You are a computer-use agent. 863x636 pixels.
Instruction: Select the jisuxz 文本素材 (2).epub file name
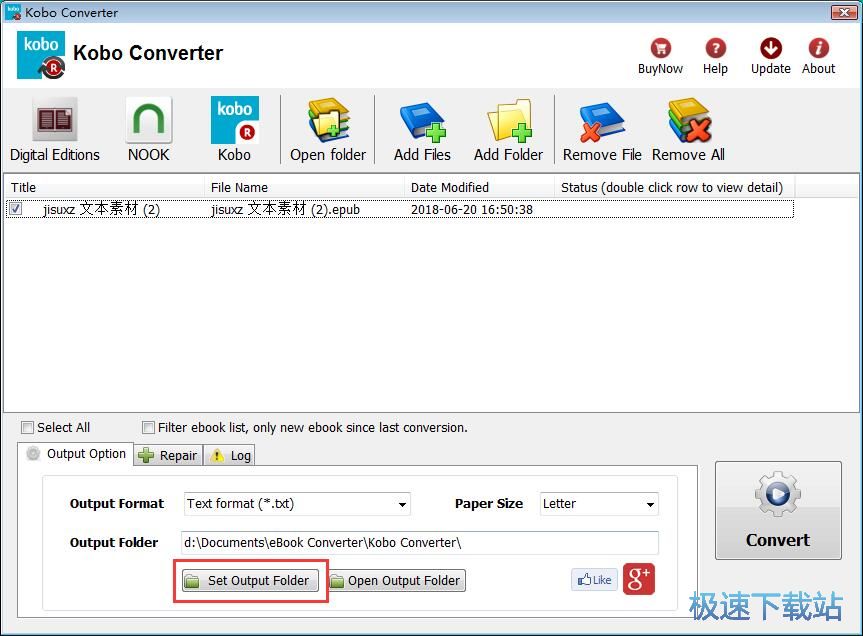pyautogui.click(x=285, y=210)
